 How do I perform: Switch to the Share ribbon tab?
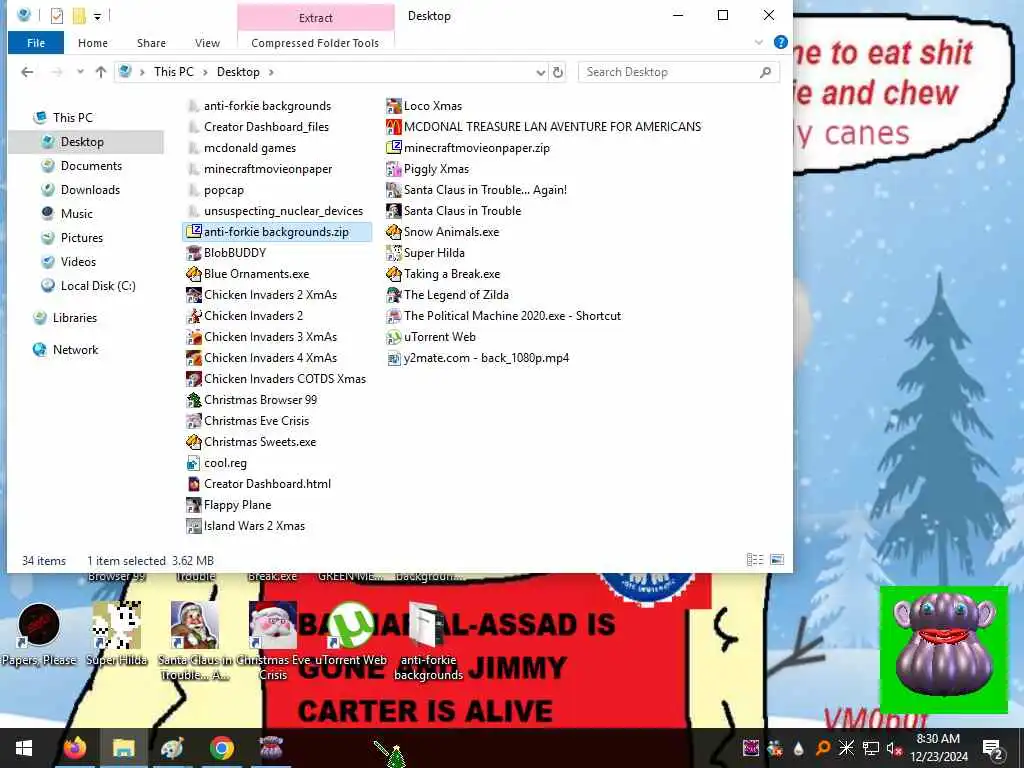coord(152,43)
